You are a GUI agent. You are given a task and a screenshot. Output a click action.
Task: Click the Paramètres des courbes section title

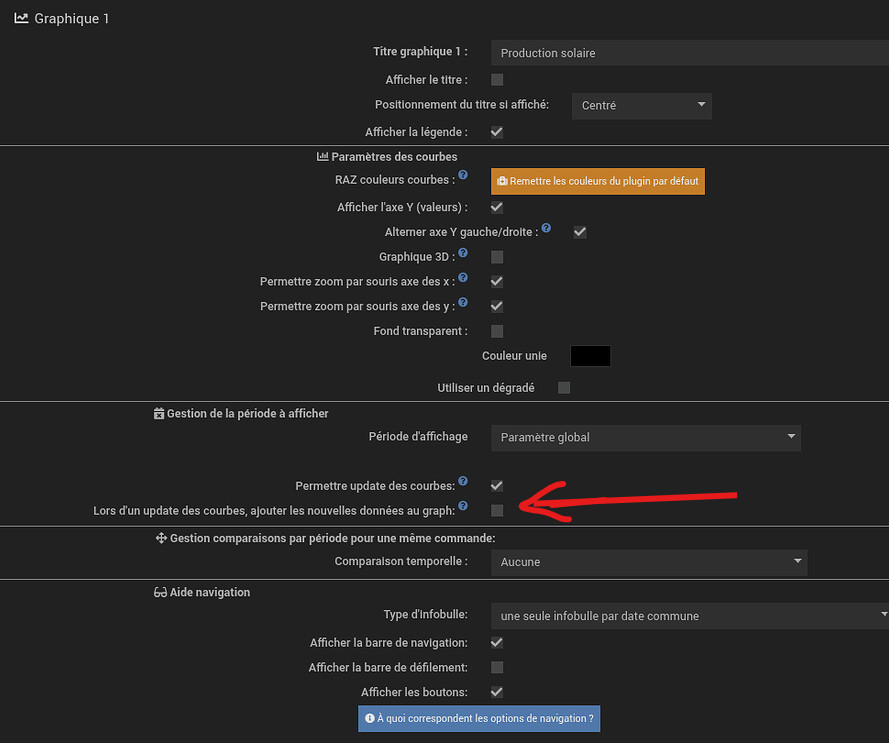(x=394, y=157)
